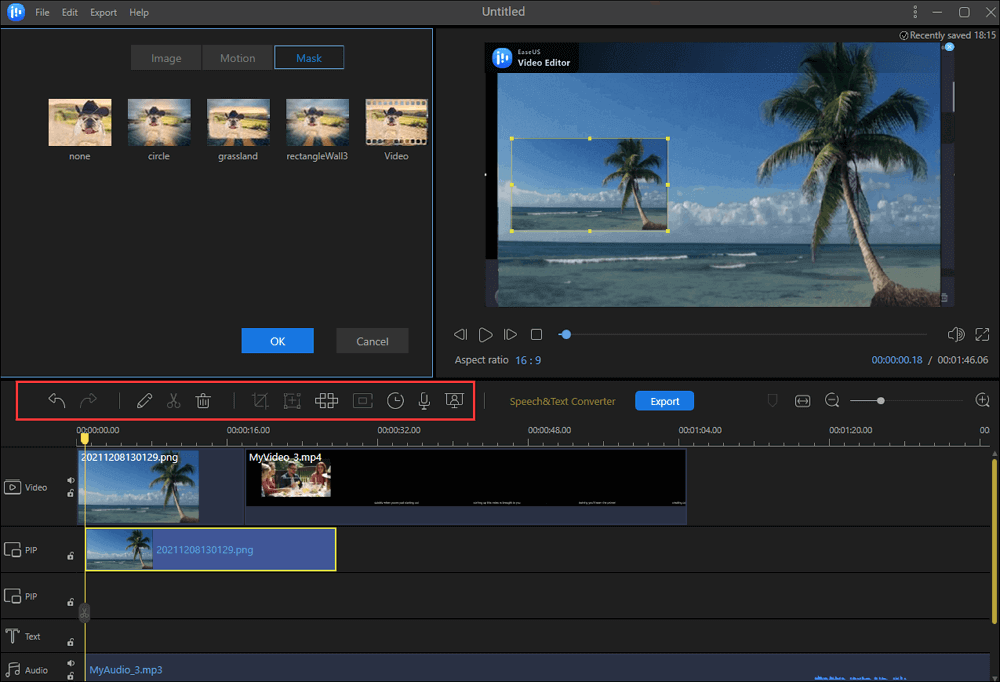Adjust the timeline zoom slider handle

coord(880,401)
